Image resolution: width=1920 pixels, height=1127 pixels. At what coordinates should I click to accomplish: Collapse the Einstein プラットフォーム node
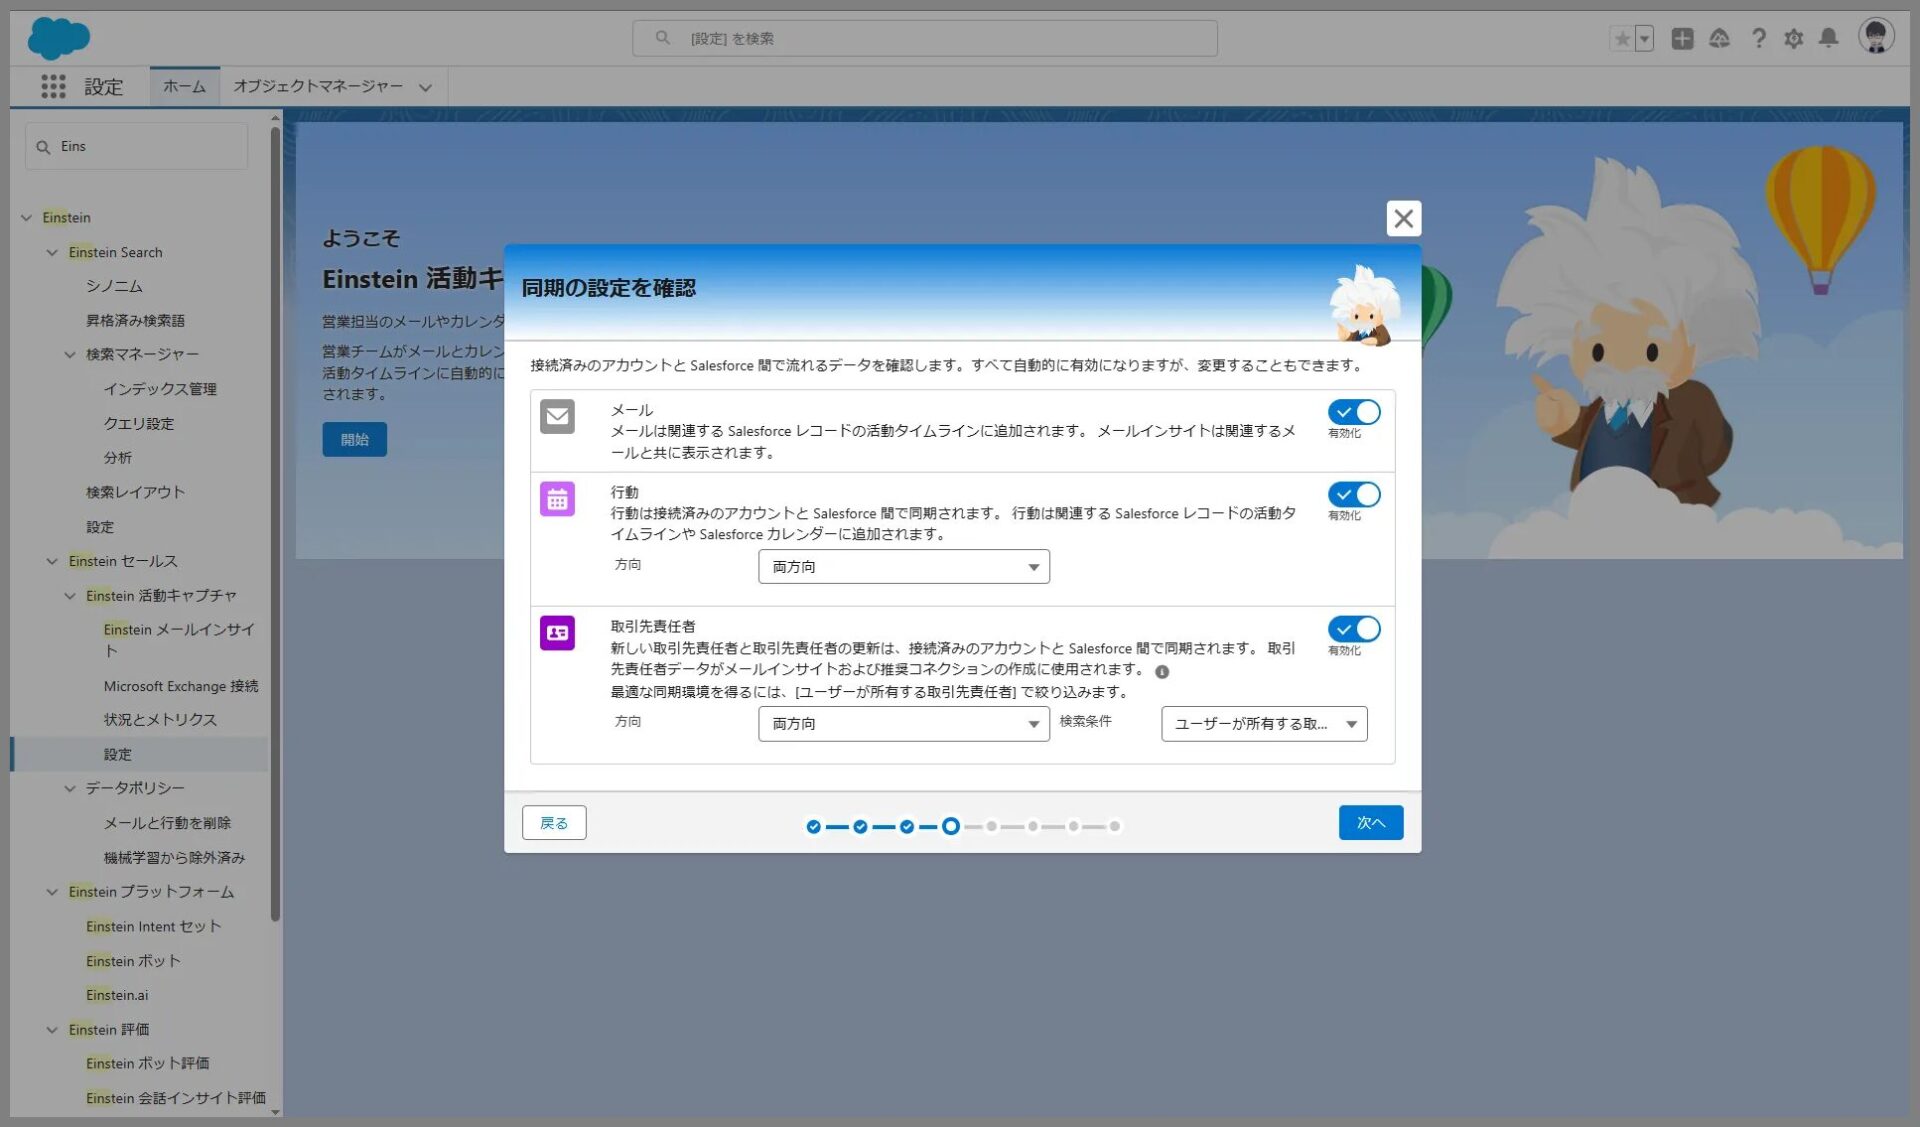tap(52, 892)
